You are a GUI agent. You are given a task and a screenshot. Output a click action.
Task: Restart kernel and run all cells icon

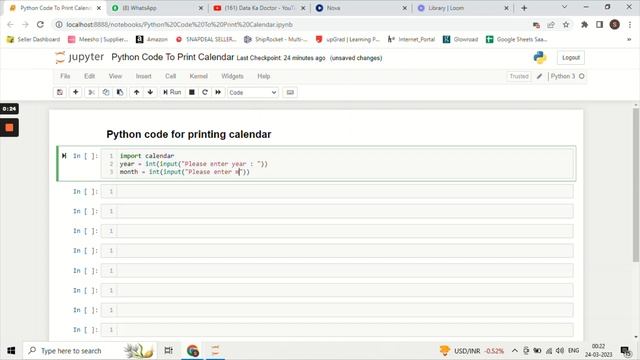coord(218,92)
